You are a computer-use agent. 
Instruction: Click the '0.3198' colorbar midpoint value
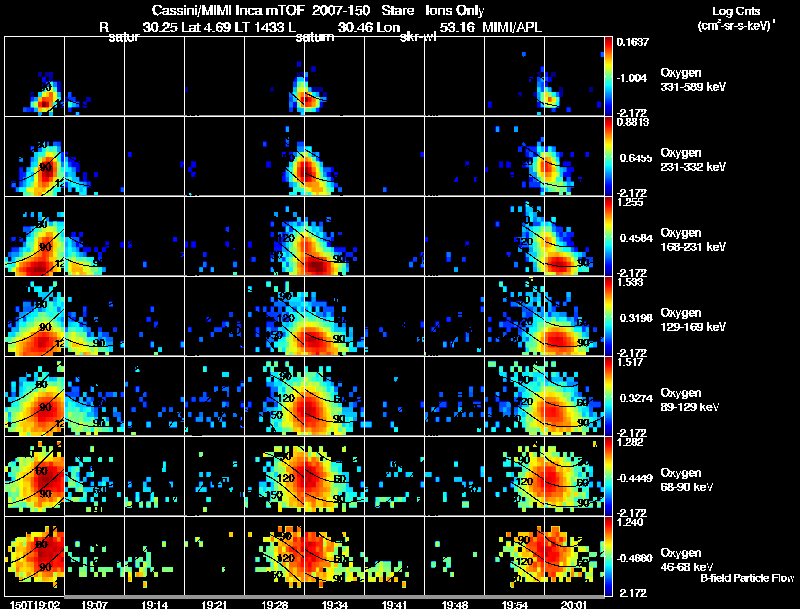pos(636,318)
